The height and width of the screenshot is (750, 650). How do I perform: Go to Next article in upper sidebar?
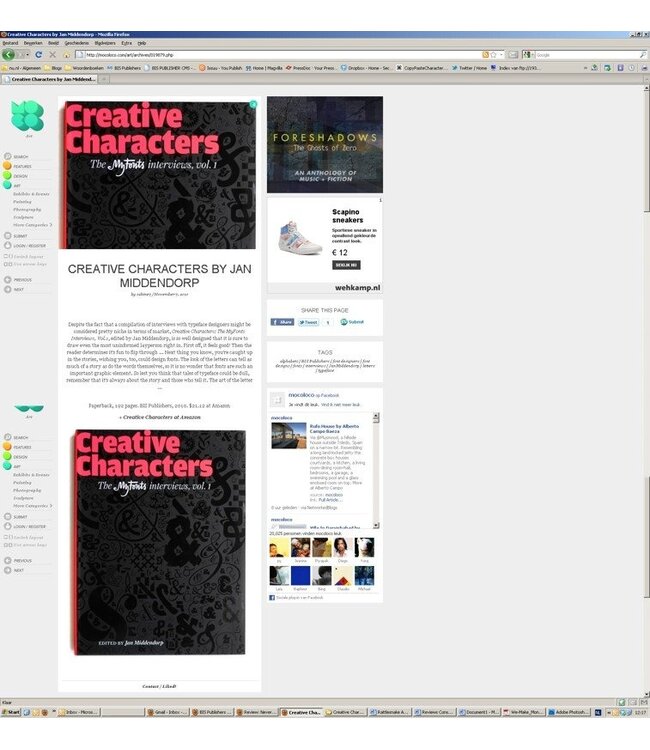[x=14, y=289]
